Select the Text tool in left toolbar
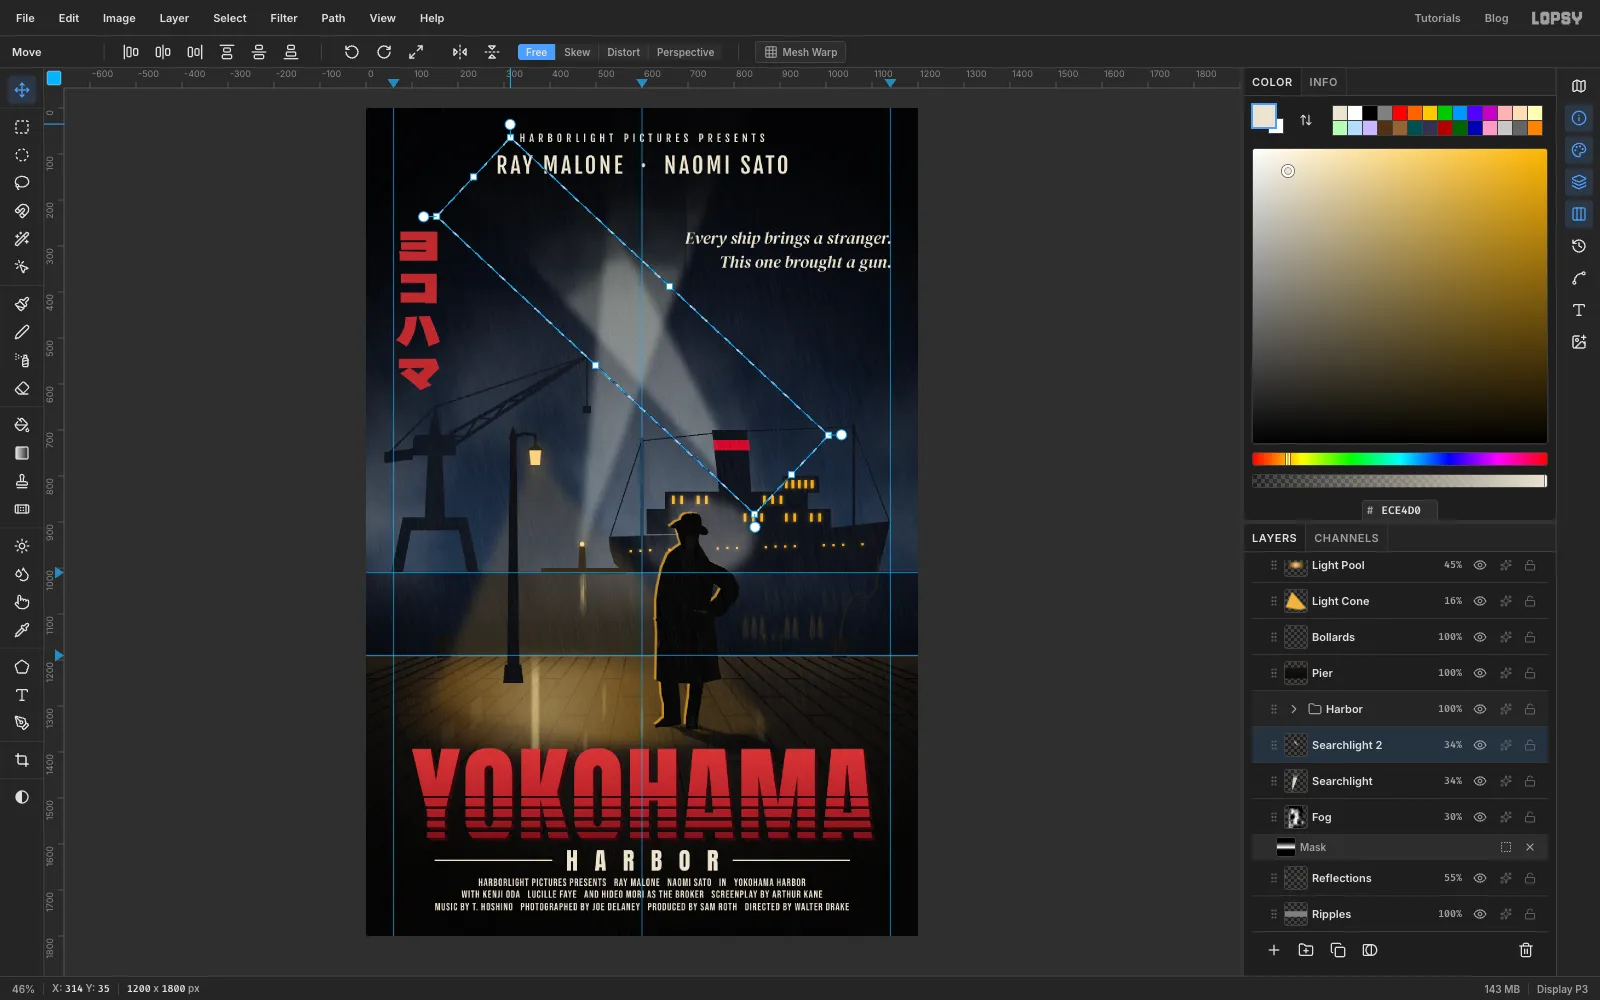Image resolution: width=1600 pixels, height=1000 pixels. click(22, 695)
